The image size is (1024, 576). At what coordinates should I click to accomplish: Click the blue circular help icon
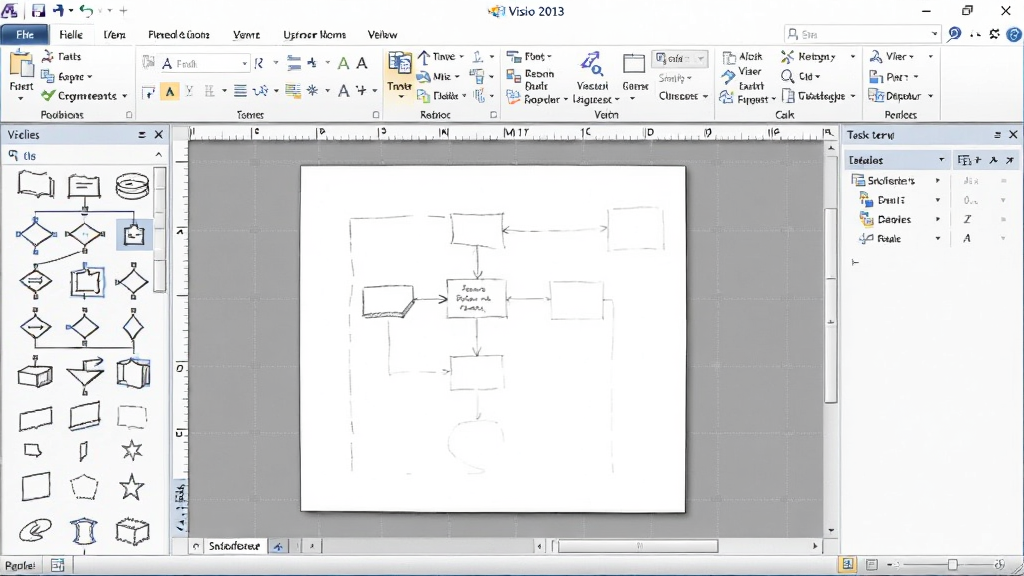(x=1014, y=34)
